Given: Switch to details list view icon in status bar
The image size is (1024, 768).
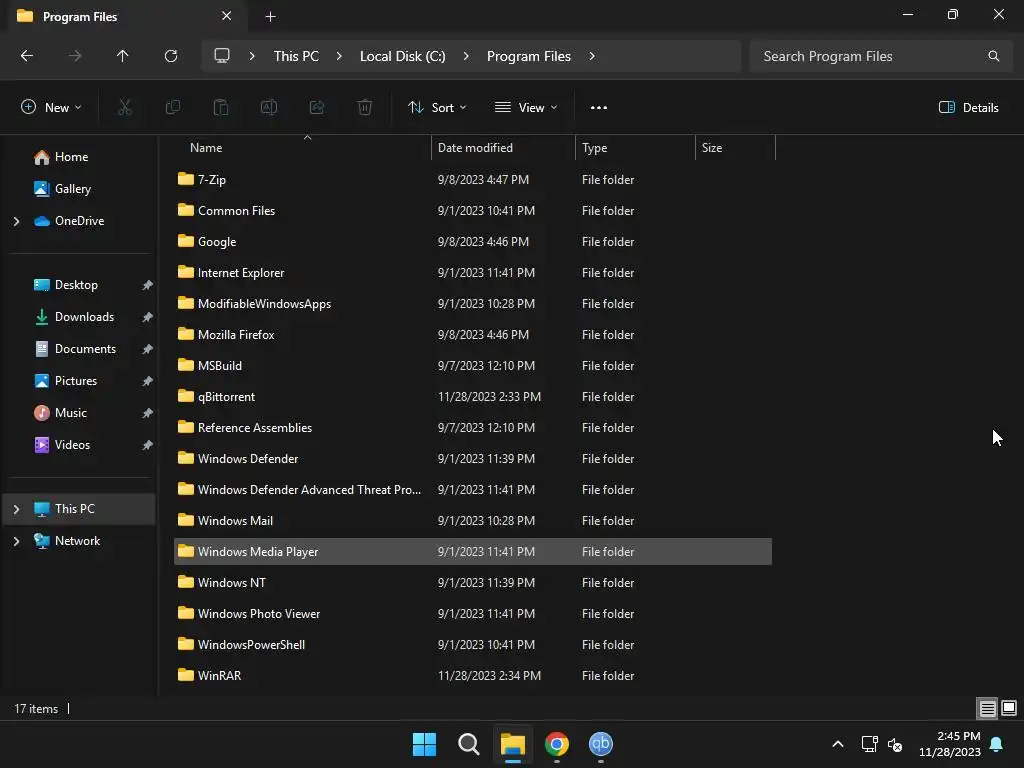Looking at the screenshot, I should point(987,708).
